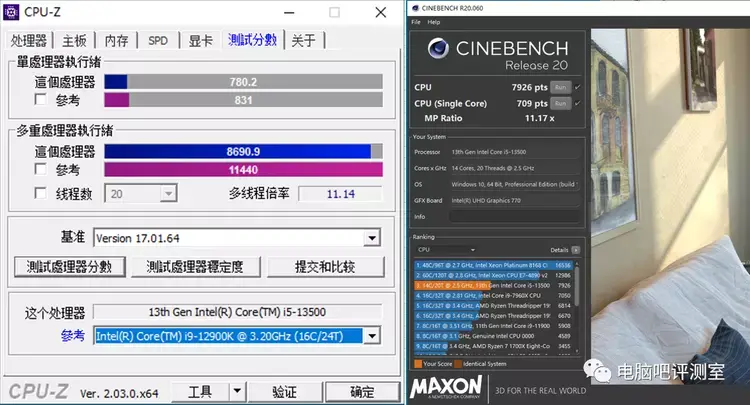The image size is (750, 405).
Task: Select ranking row Xeon Platinum 8168
Action: pos(493,265)
